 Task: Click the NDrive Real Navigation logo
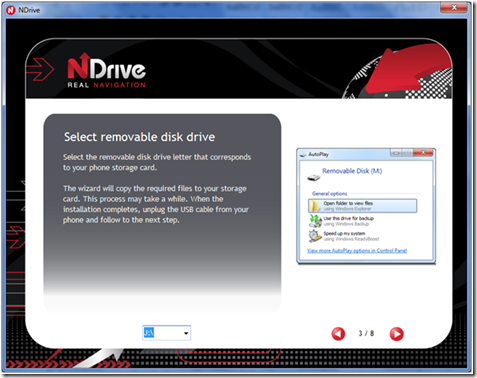[106, 71]
